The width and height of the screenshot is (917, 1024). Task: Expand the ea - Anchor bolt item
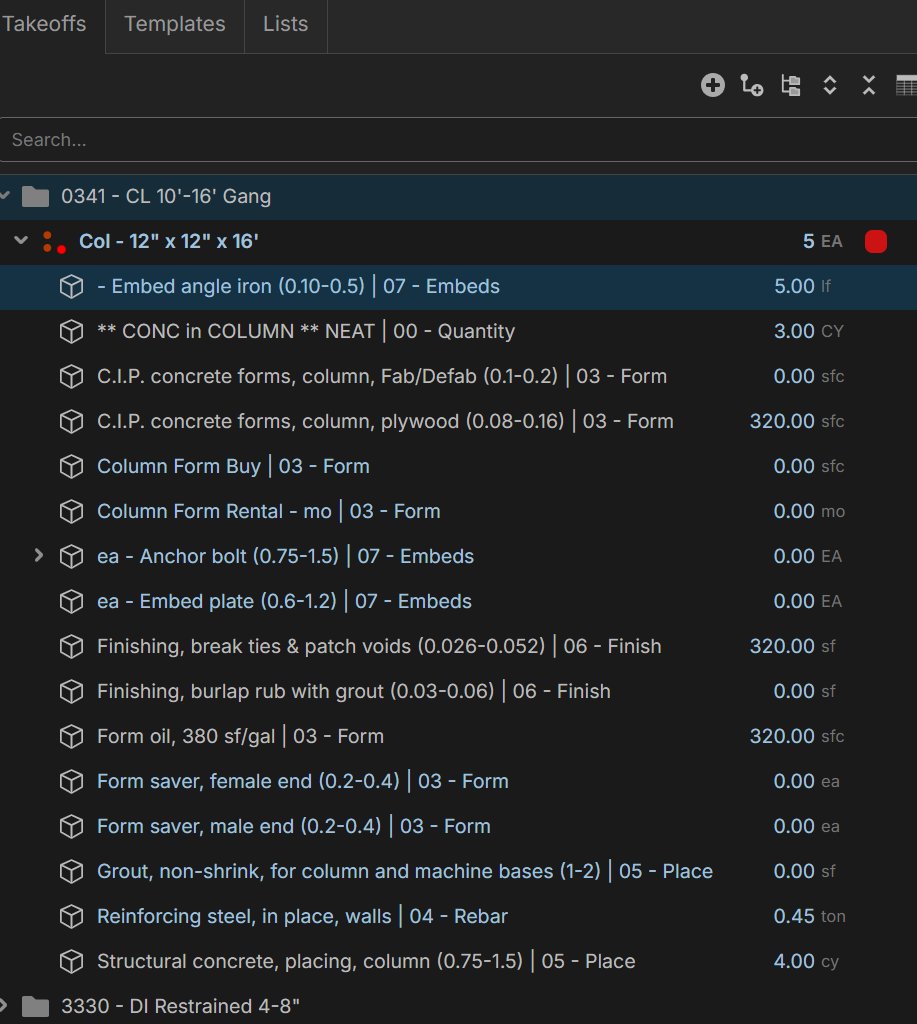click(x=39, y=555)
